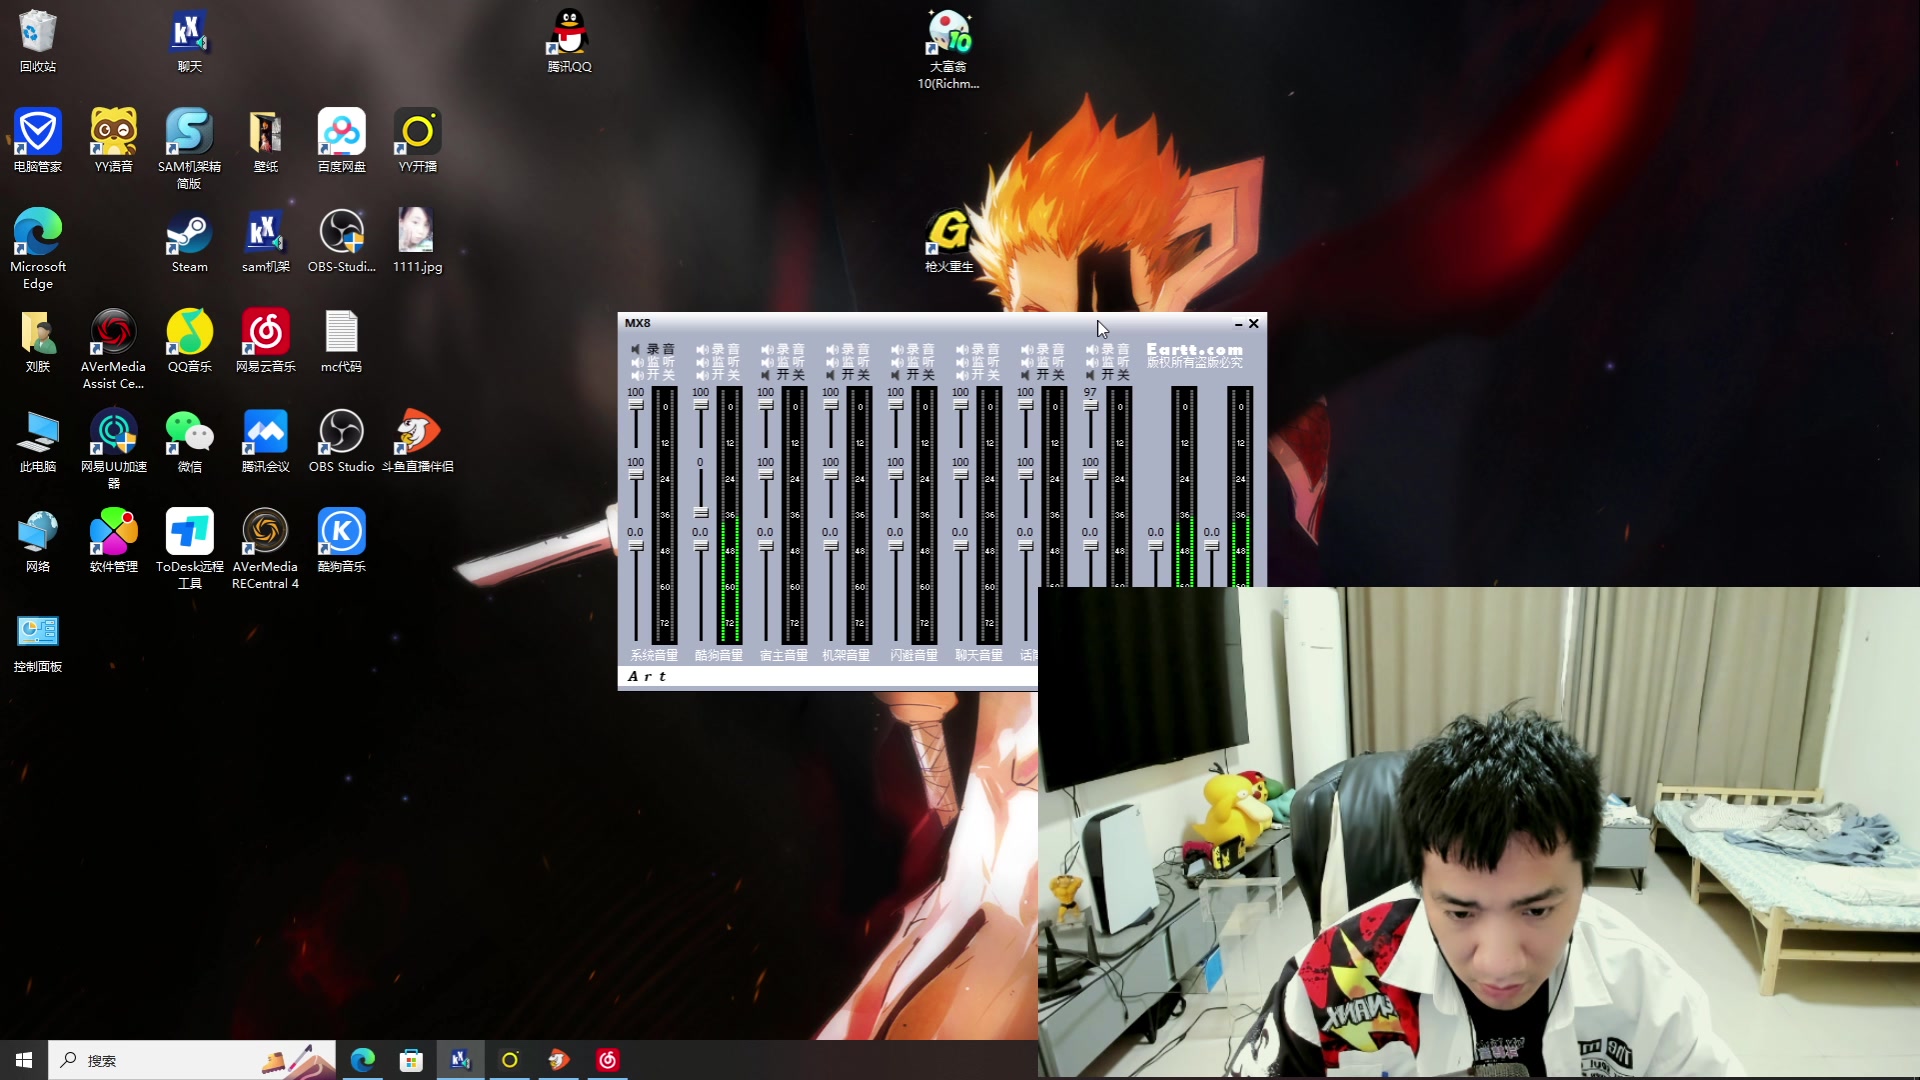Launch 网易UU加速器 from the desktop
This screenshot has height=1080, width=1920.
[113, 449]
